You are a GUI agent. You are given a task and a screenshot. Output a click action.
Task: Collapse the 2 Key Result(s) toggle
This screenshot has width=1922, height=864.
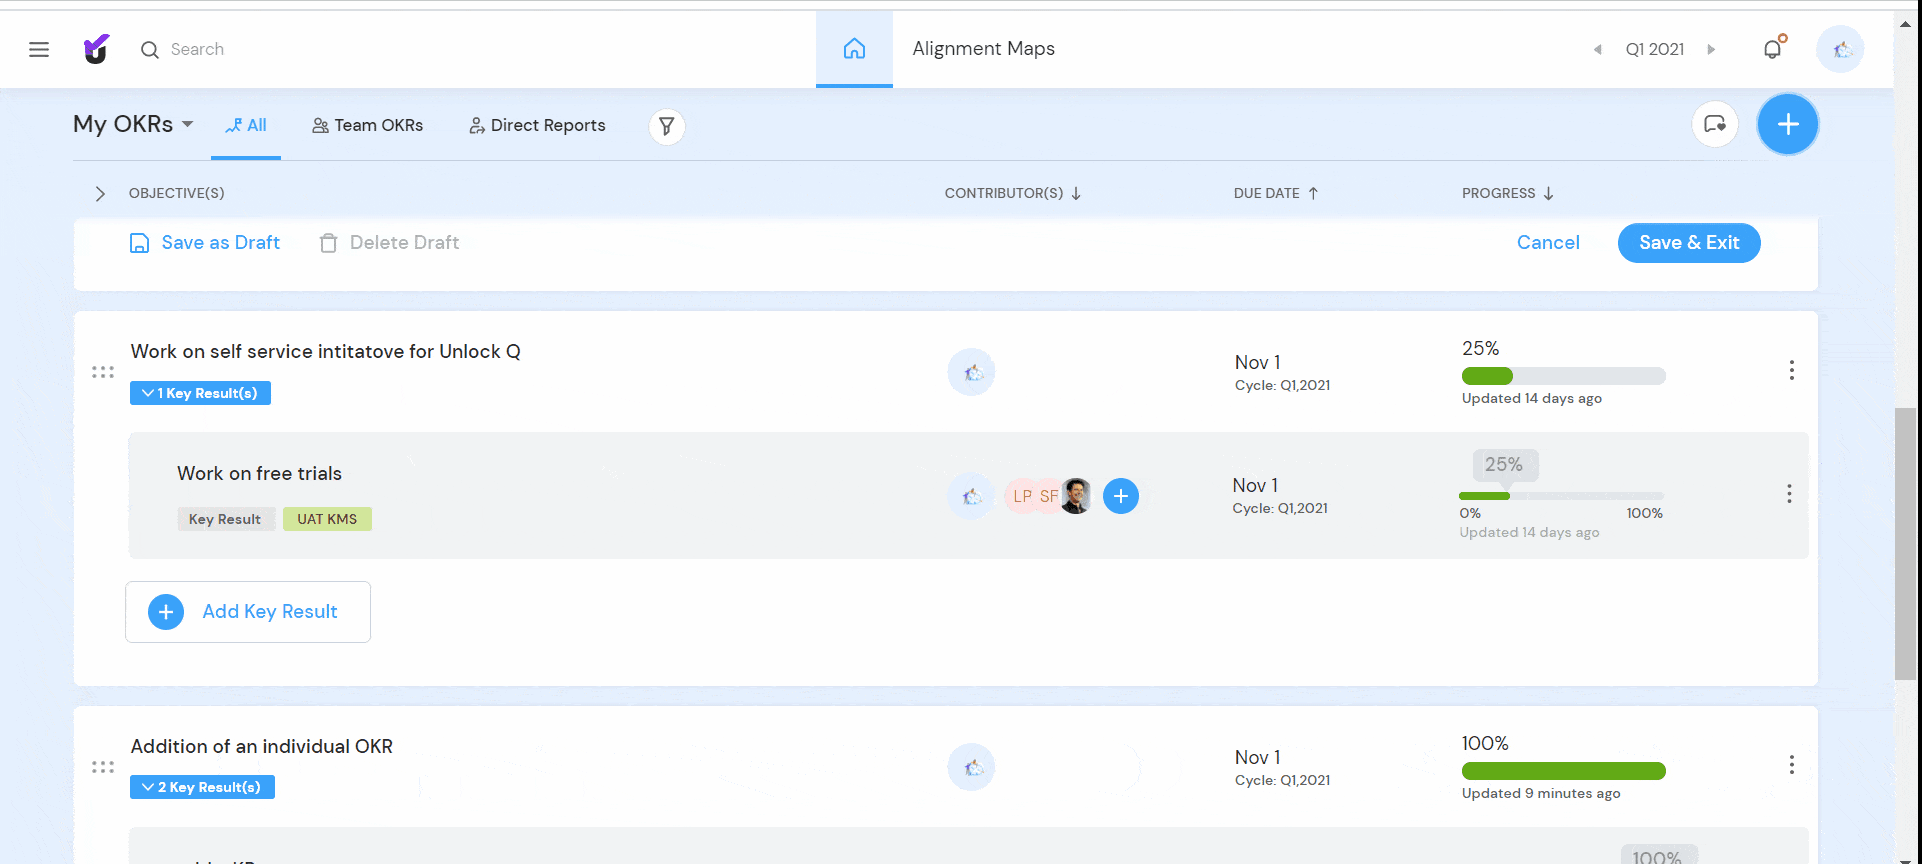(202, 787)
